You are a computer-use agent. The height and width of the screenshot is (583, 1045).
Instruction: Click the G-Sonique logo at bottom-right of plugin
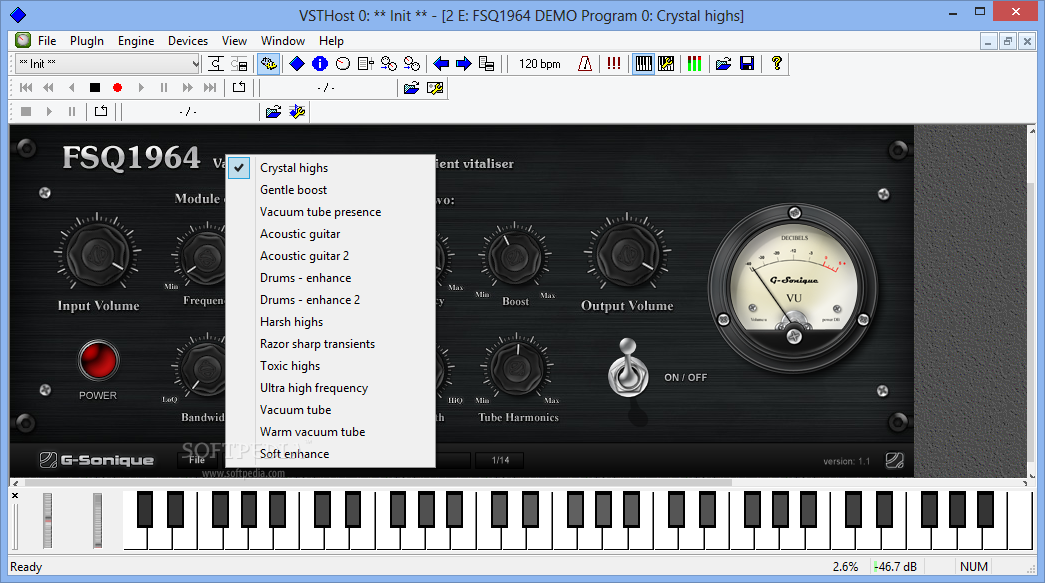point(894,460)
